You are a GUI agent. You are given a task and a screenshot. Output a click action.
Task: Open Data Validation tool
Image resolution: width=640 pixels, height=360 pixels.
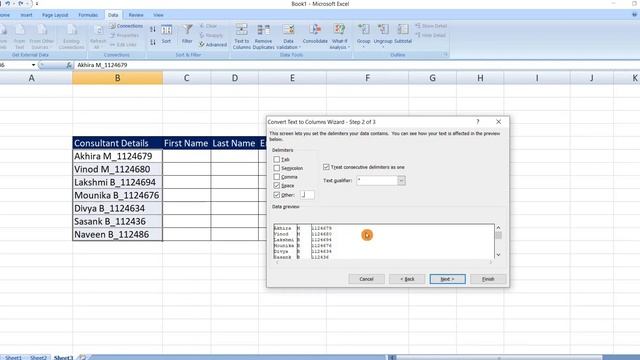click(288, 36)
